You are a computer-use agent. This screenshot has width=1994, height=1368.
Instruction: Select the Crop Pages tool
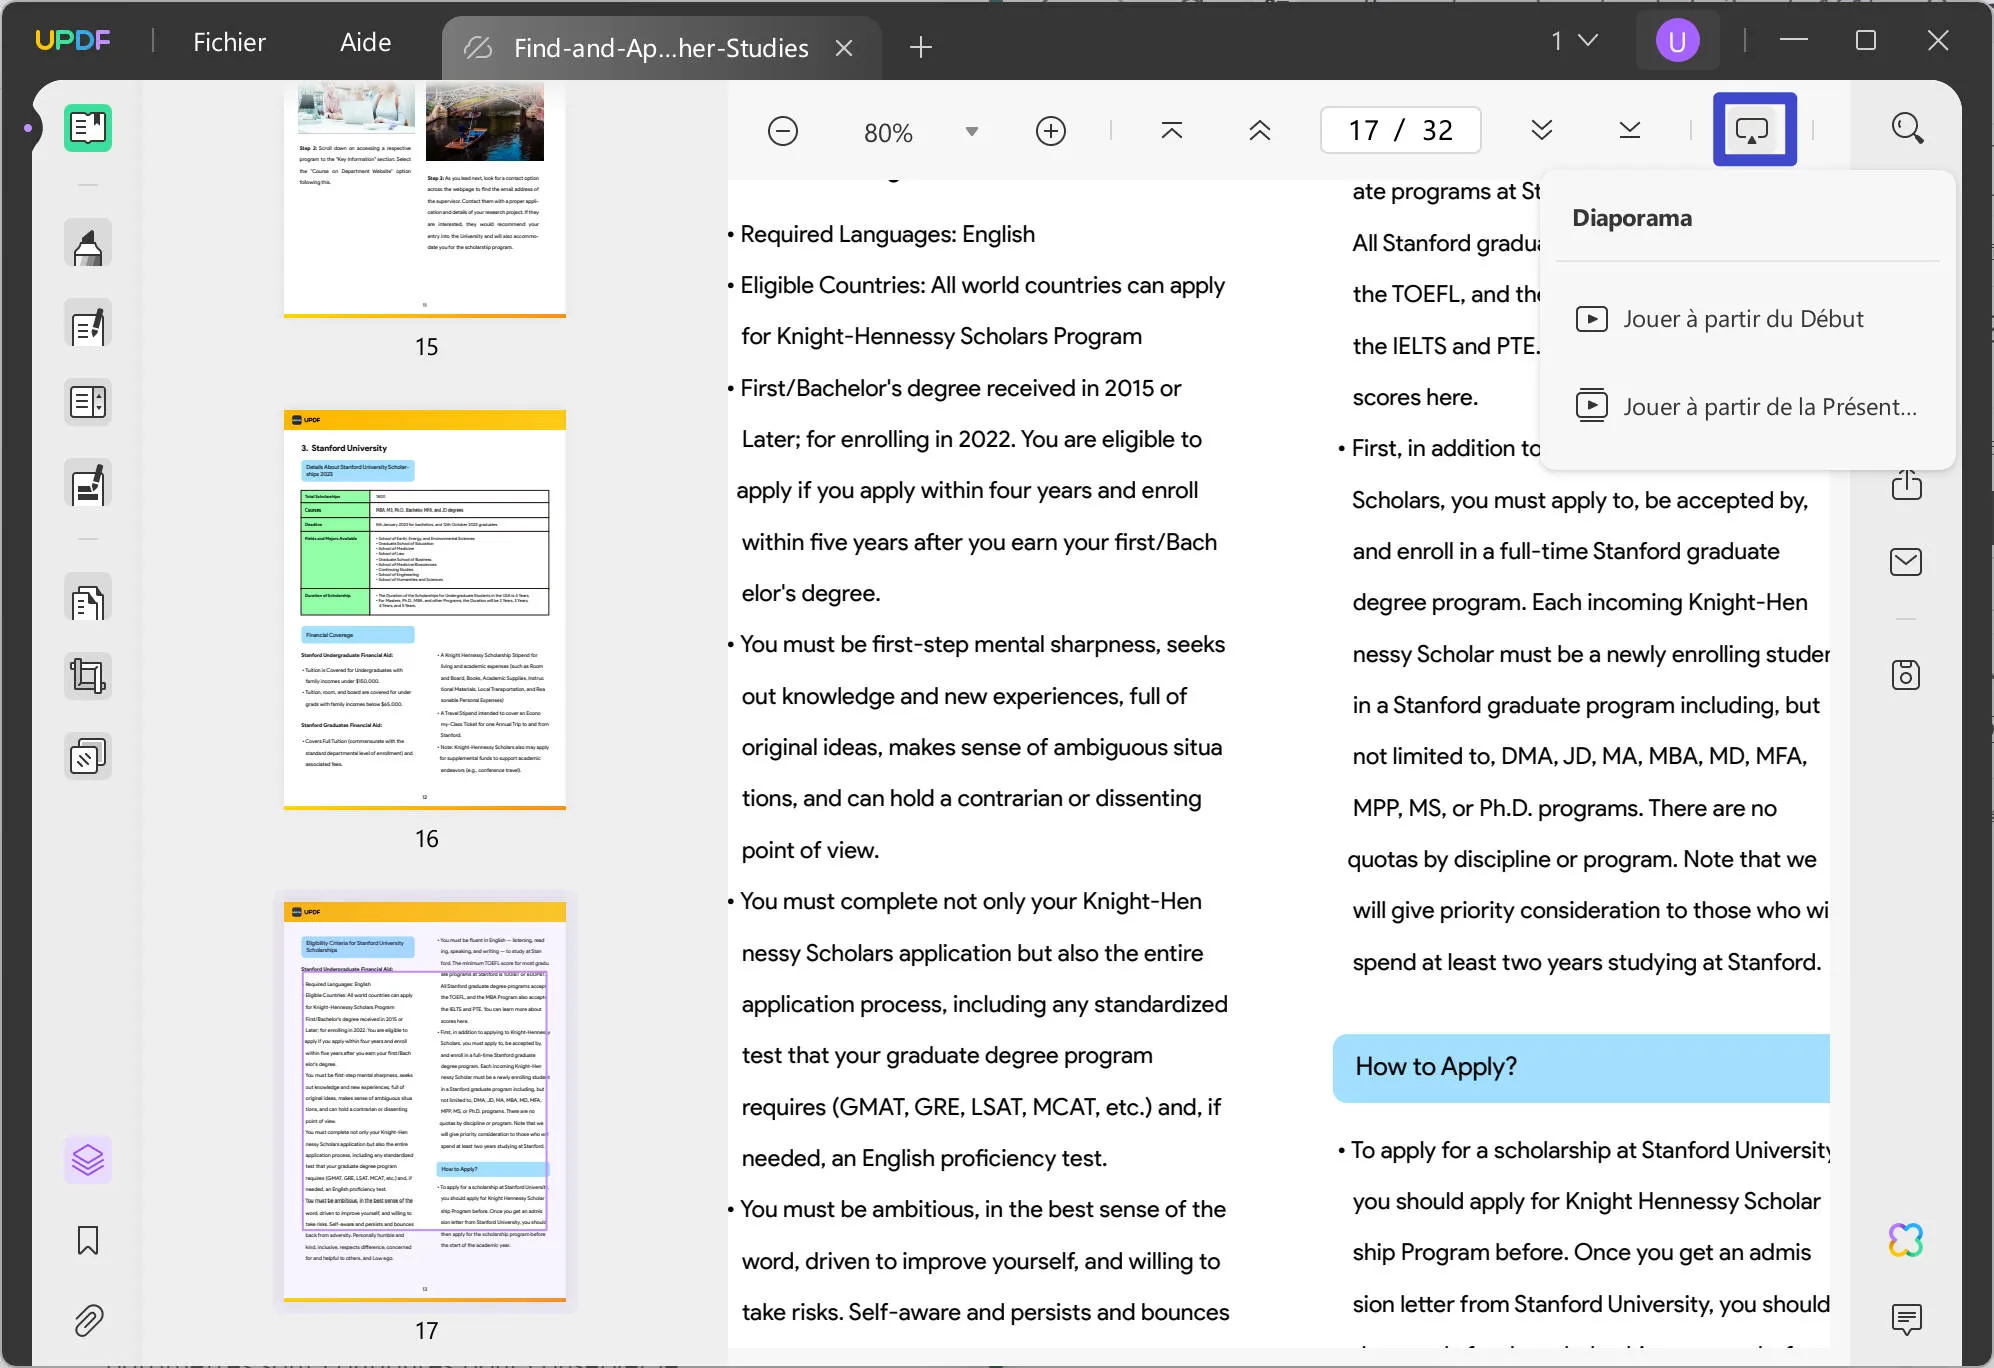tap(88, 677)
